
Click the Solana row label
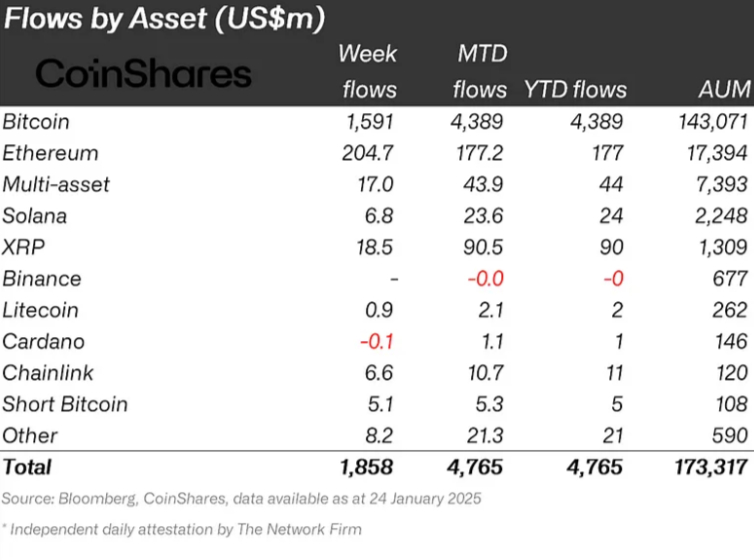[34, 216]
